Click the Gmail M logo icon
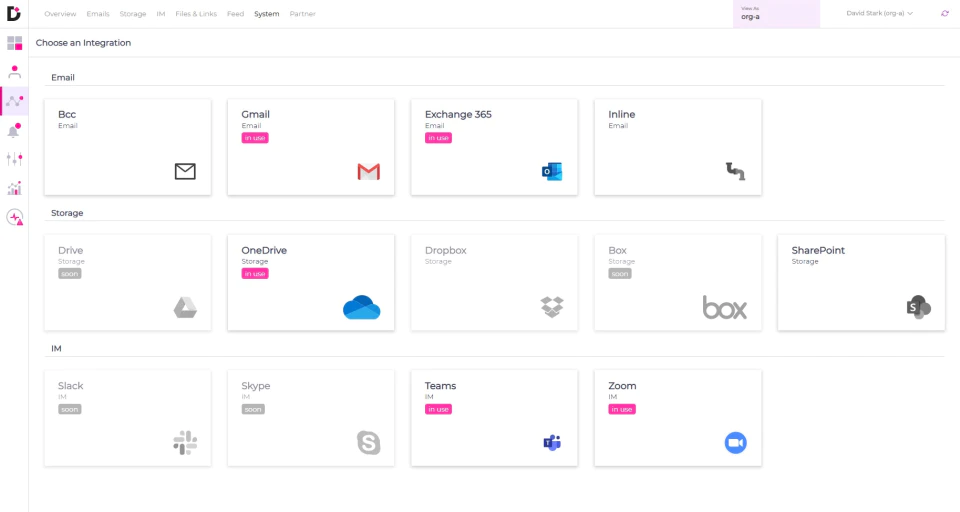960x512 pixels. (369, 171)
